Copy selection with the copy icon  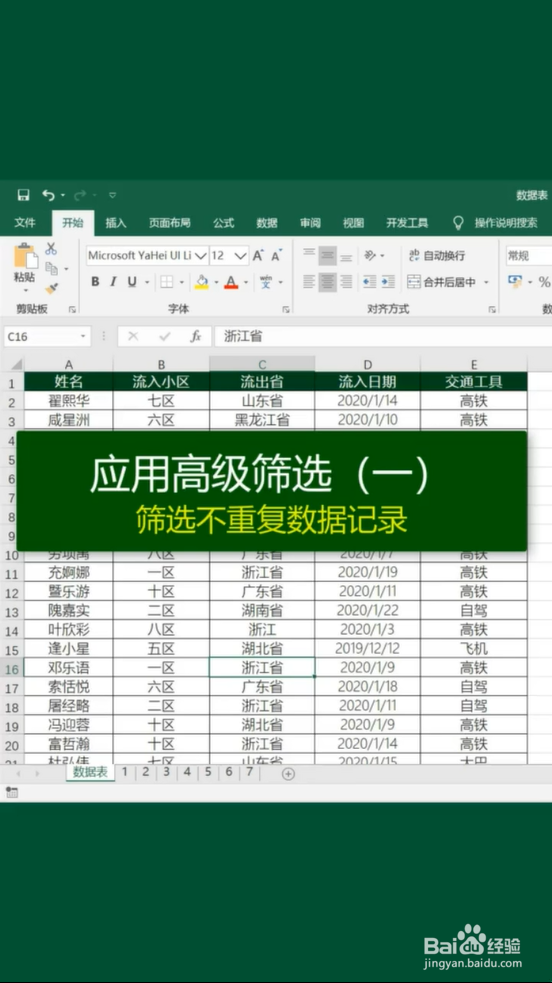click(x=51, y=268)
